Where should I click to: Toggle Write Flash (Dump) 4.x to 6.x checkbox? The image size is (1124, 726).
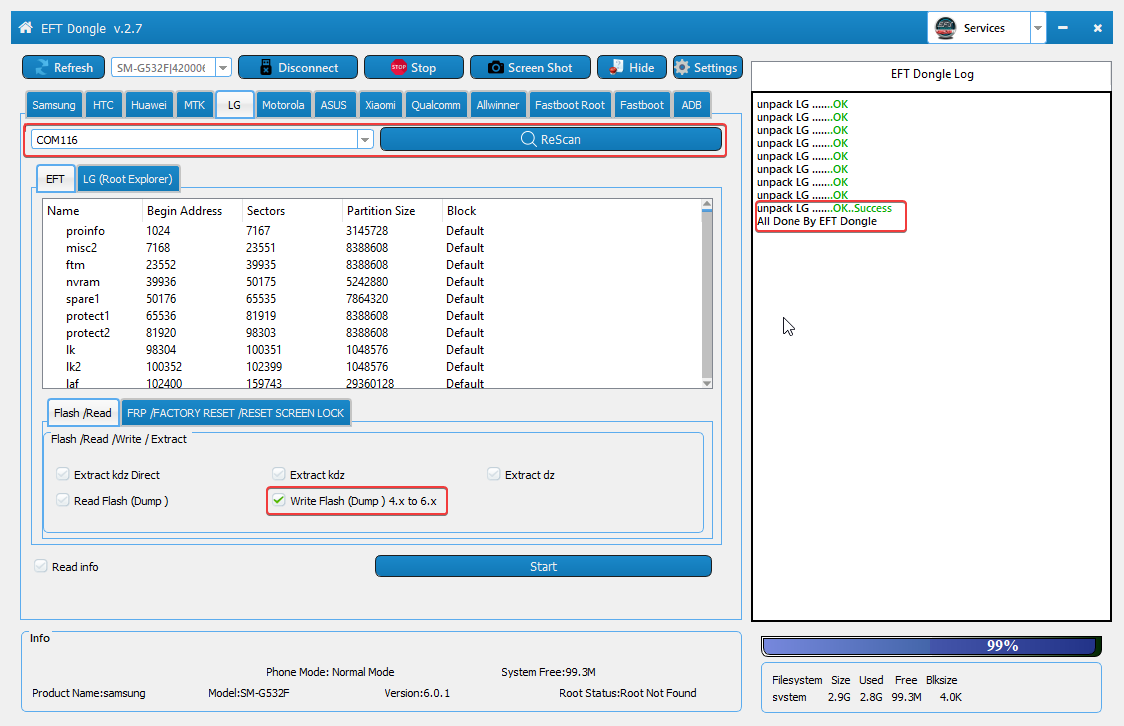[279, 500]
